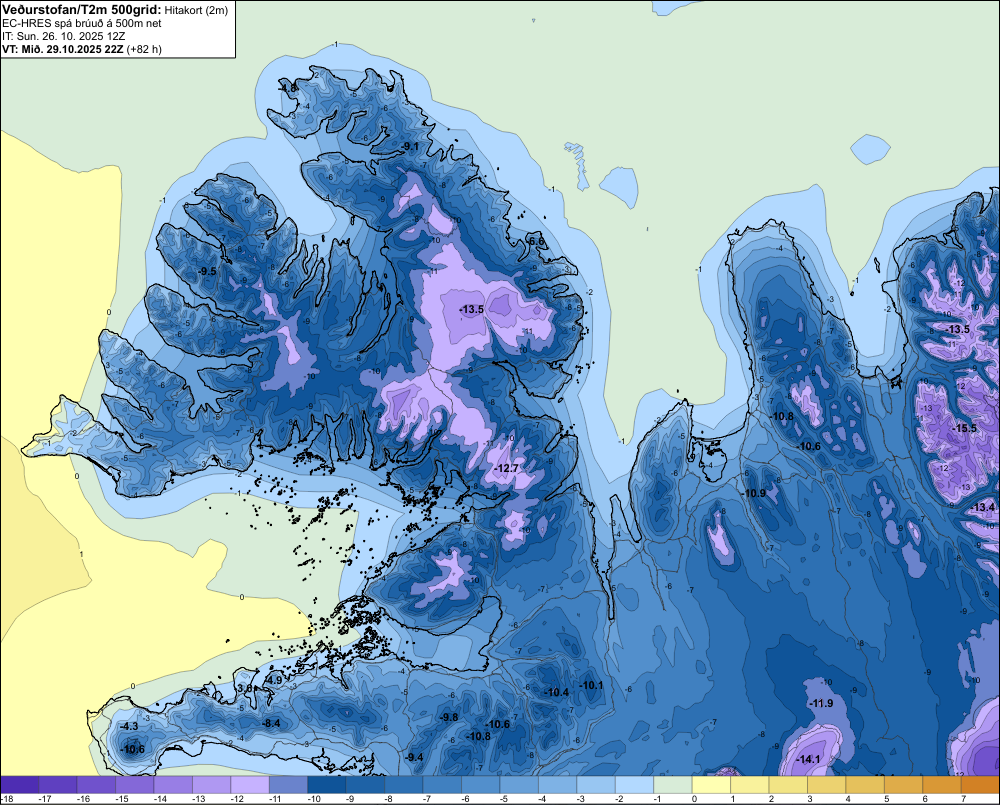1000x805 pixels.
Task: Click the -4.9 temperature label
Action: [x=273, y=680]
